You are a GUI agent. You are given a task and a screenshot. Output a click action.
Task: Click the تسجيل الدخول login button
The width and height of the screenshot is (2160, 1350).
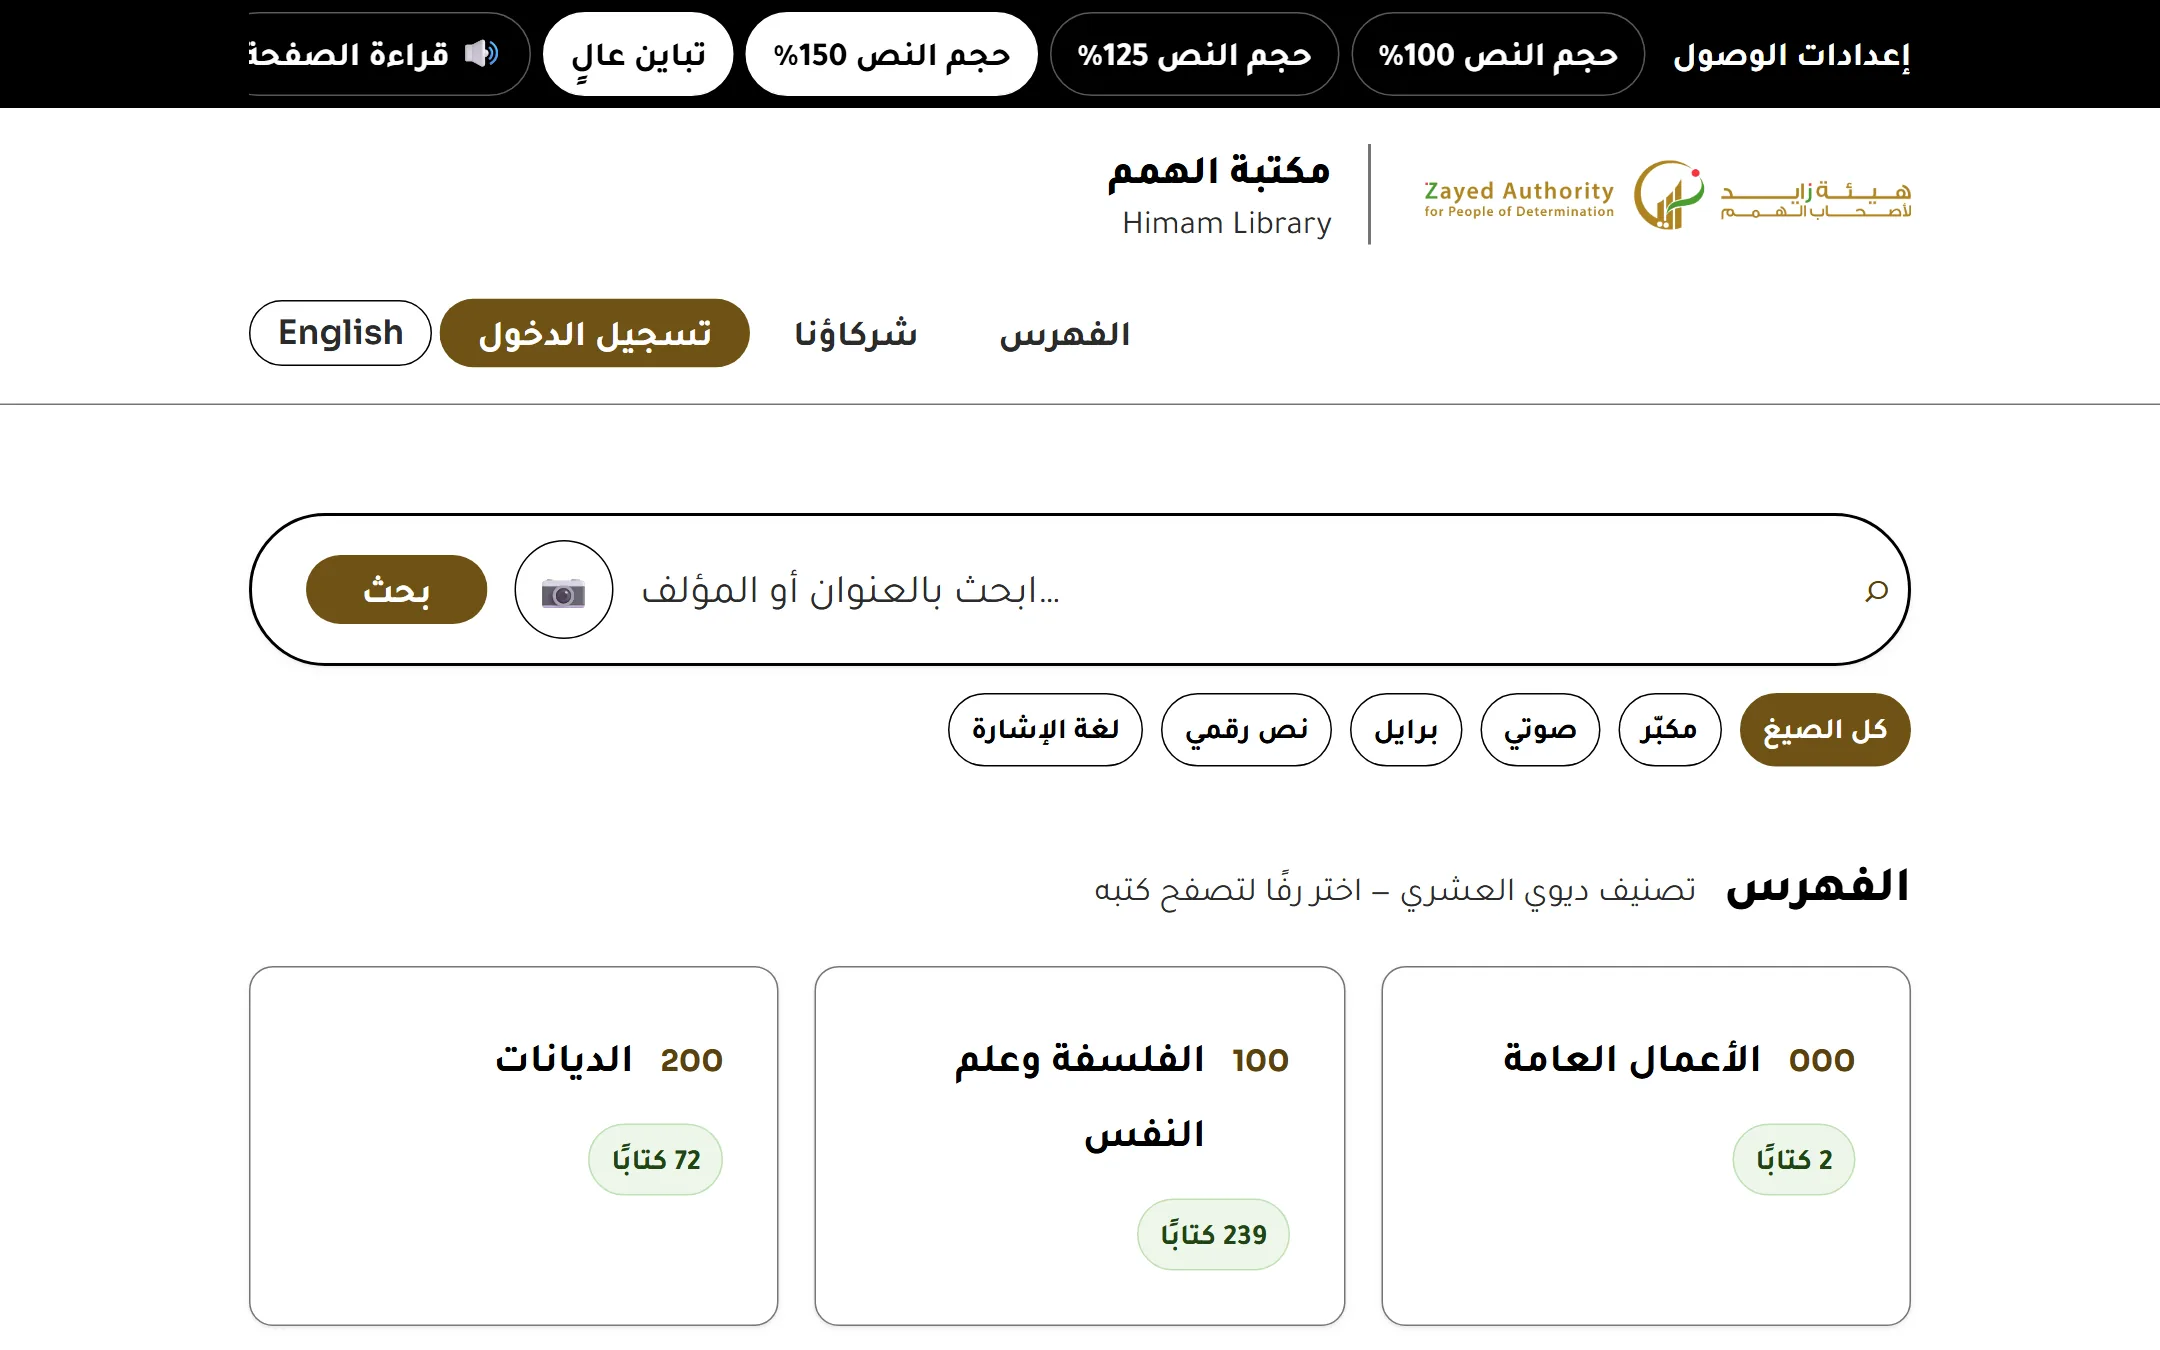click(x=595, y=333)
